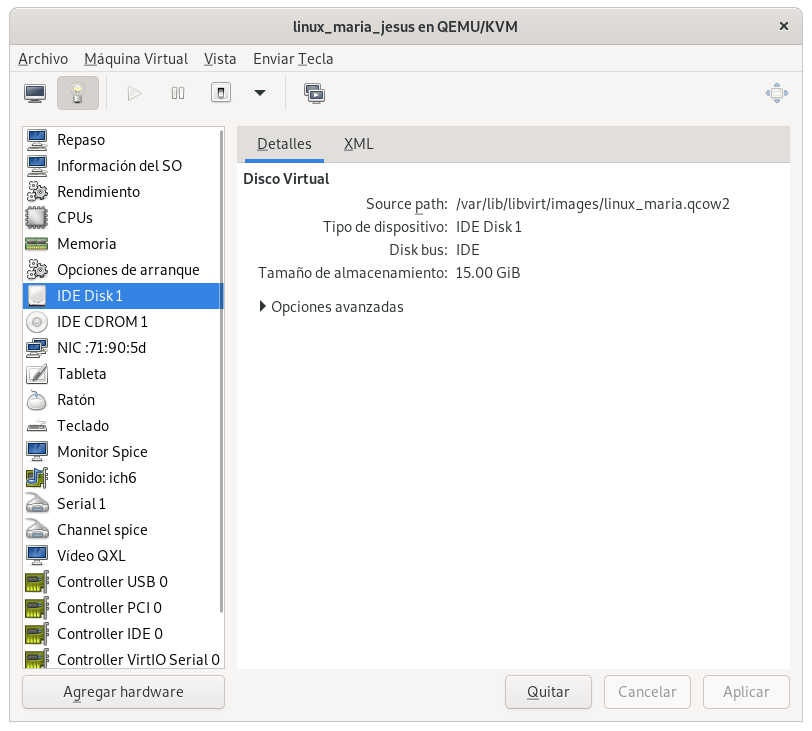
Task: Open the manage snapshots toolbar icon
Action: click(x=314, y=93)
